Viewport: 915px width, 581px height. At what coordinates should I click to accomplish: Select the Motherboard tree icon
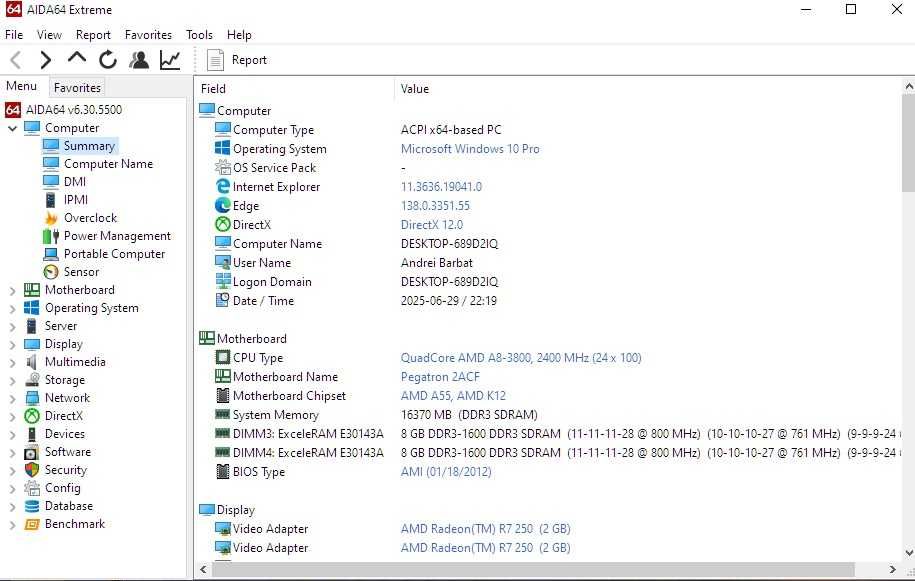32,290
